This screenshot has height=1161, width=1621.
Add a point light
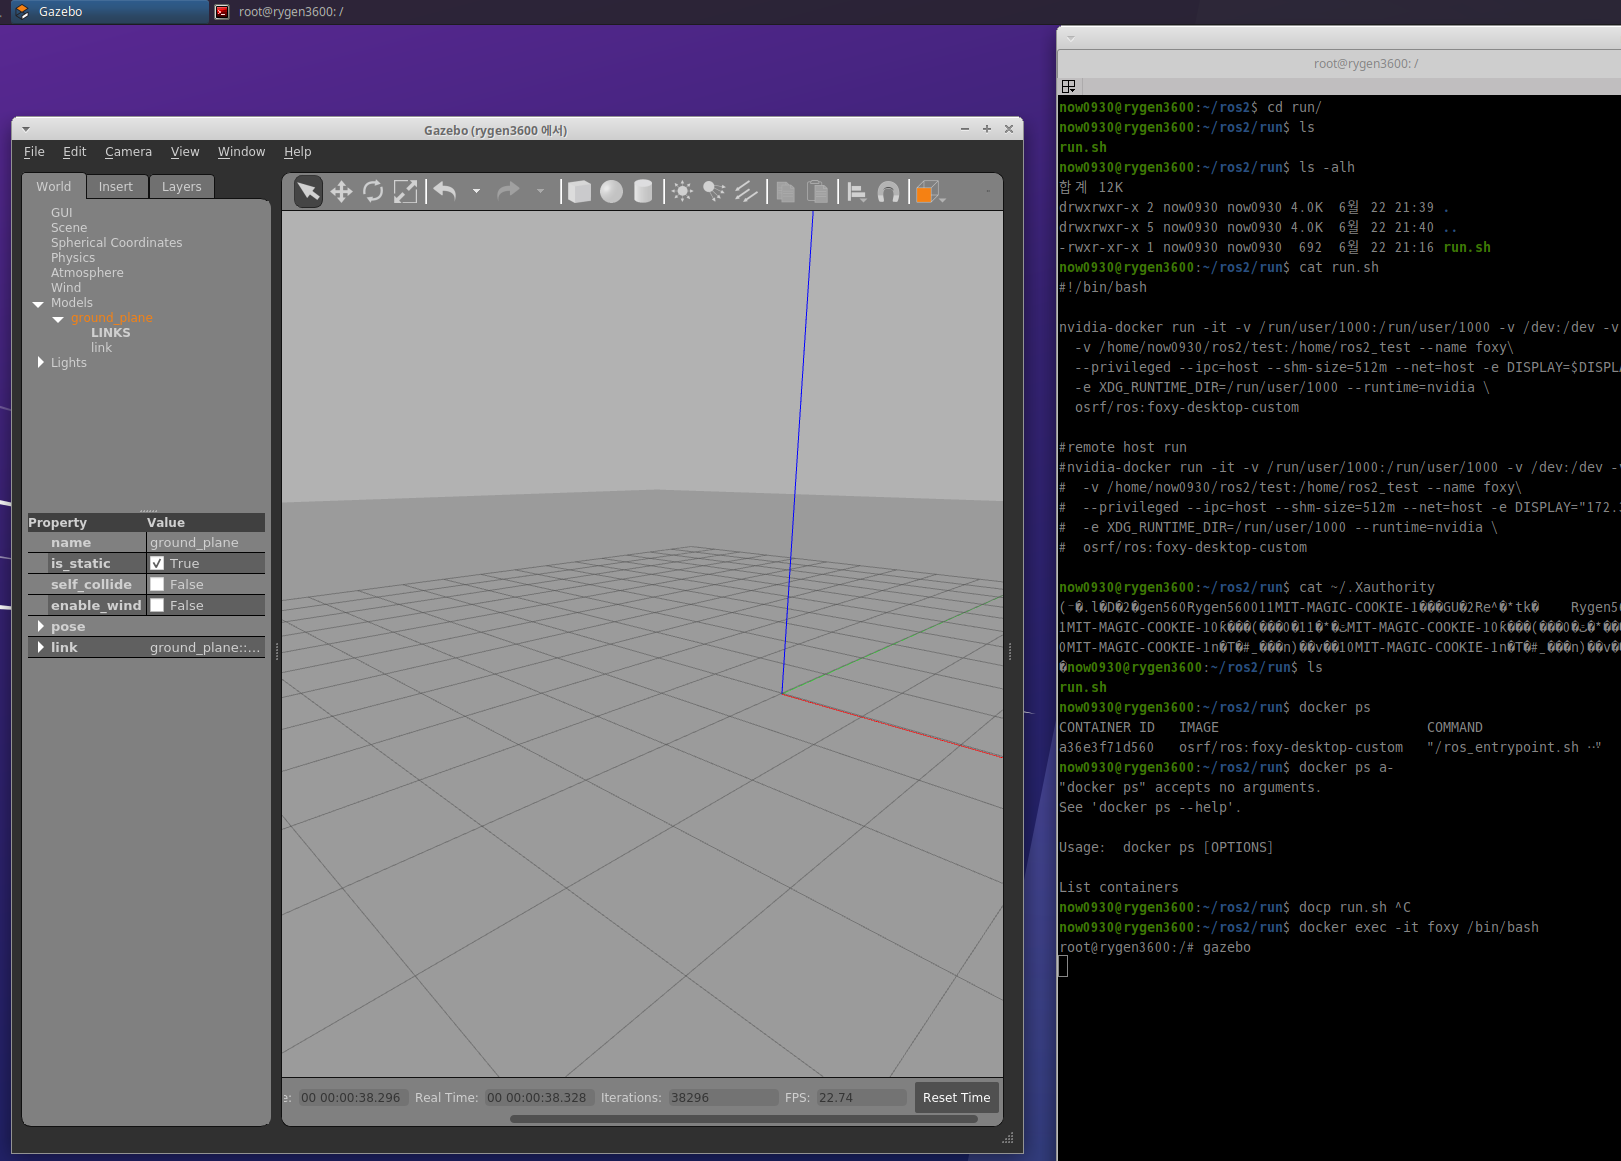682,192
